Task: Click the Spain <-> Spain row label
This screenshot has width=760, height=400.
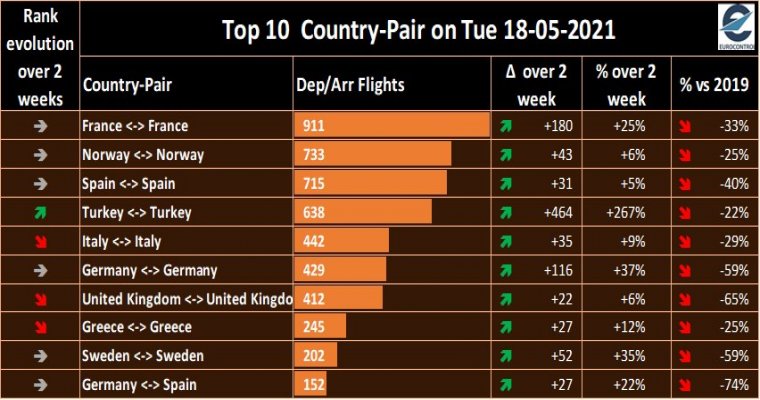Action: coord(128,184)
